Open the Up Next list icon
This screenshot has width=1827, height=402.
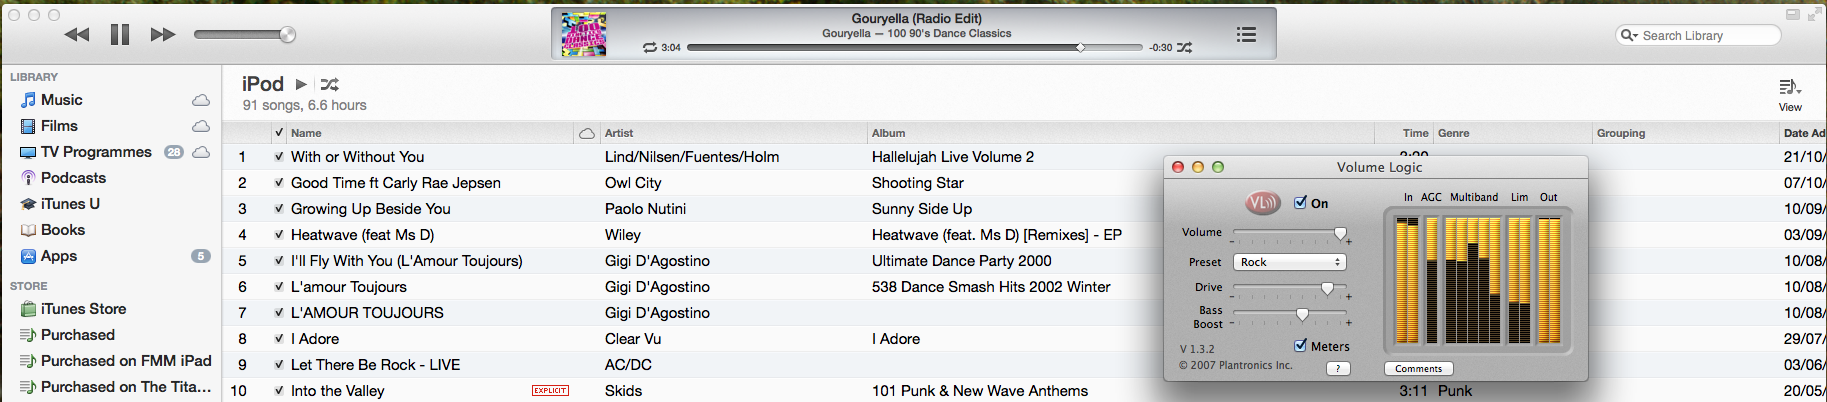(x=1246, y=34)
